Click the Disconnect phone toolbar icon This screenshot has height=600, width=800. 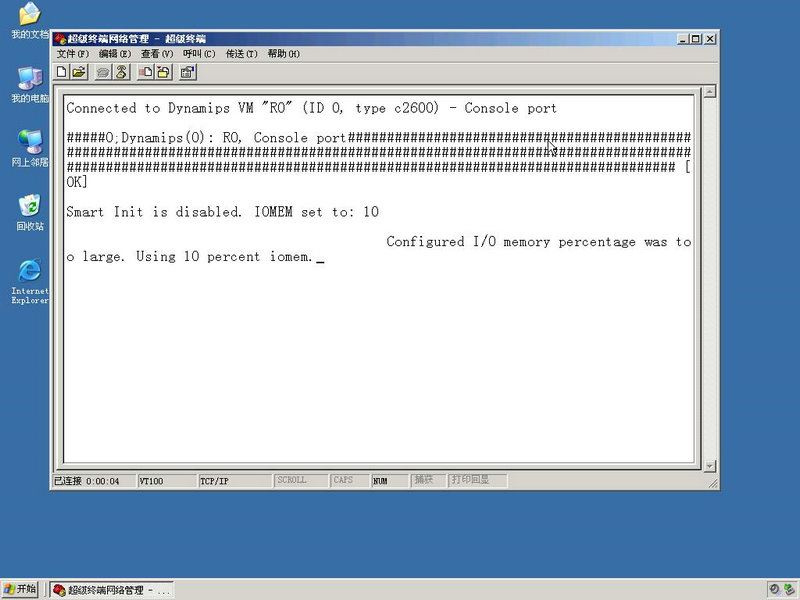pos(121,72)
